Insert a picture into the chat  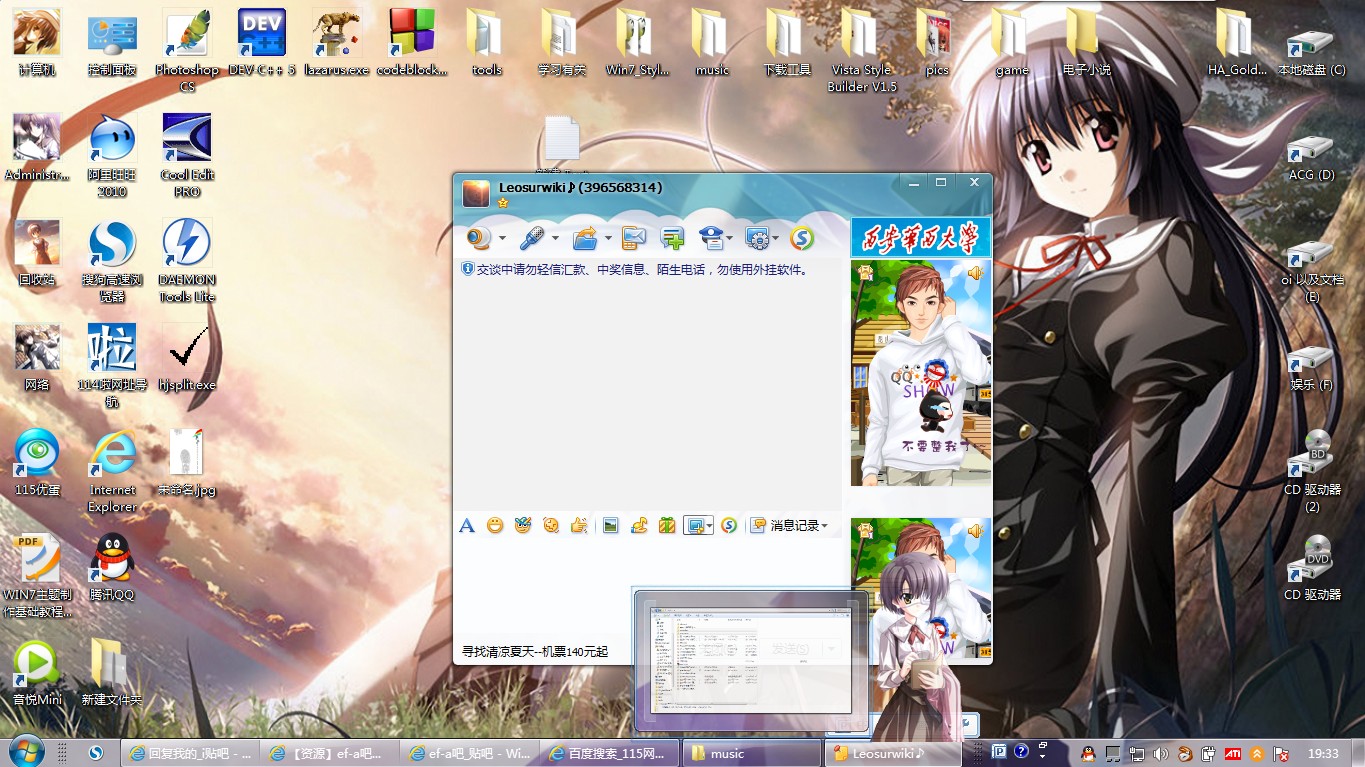pos(611,525)
